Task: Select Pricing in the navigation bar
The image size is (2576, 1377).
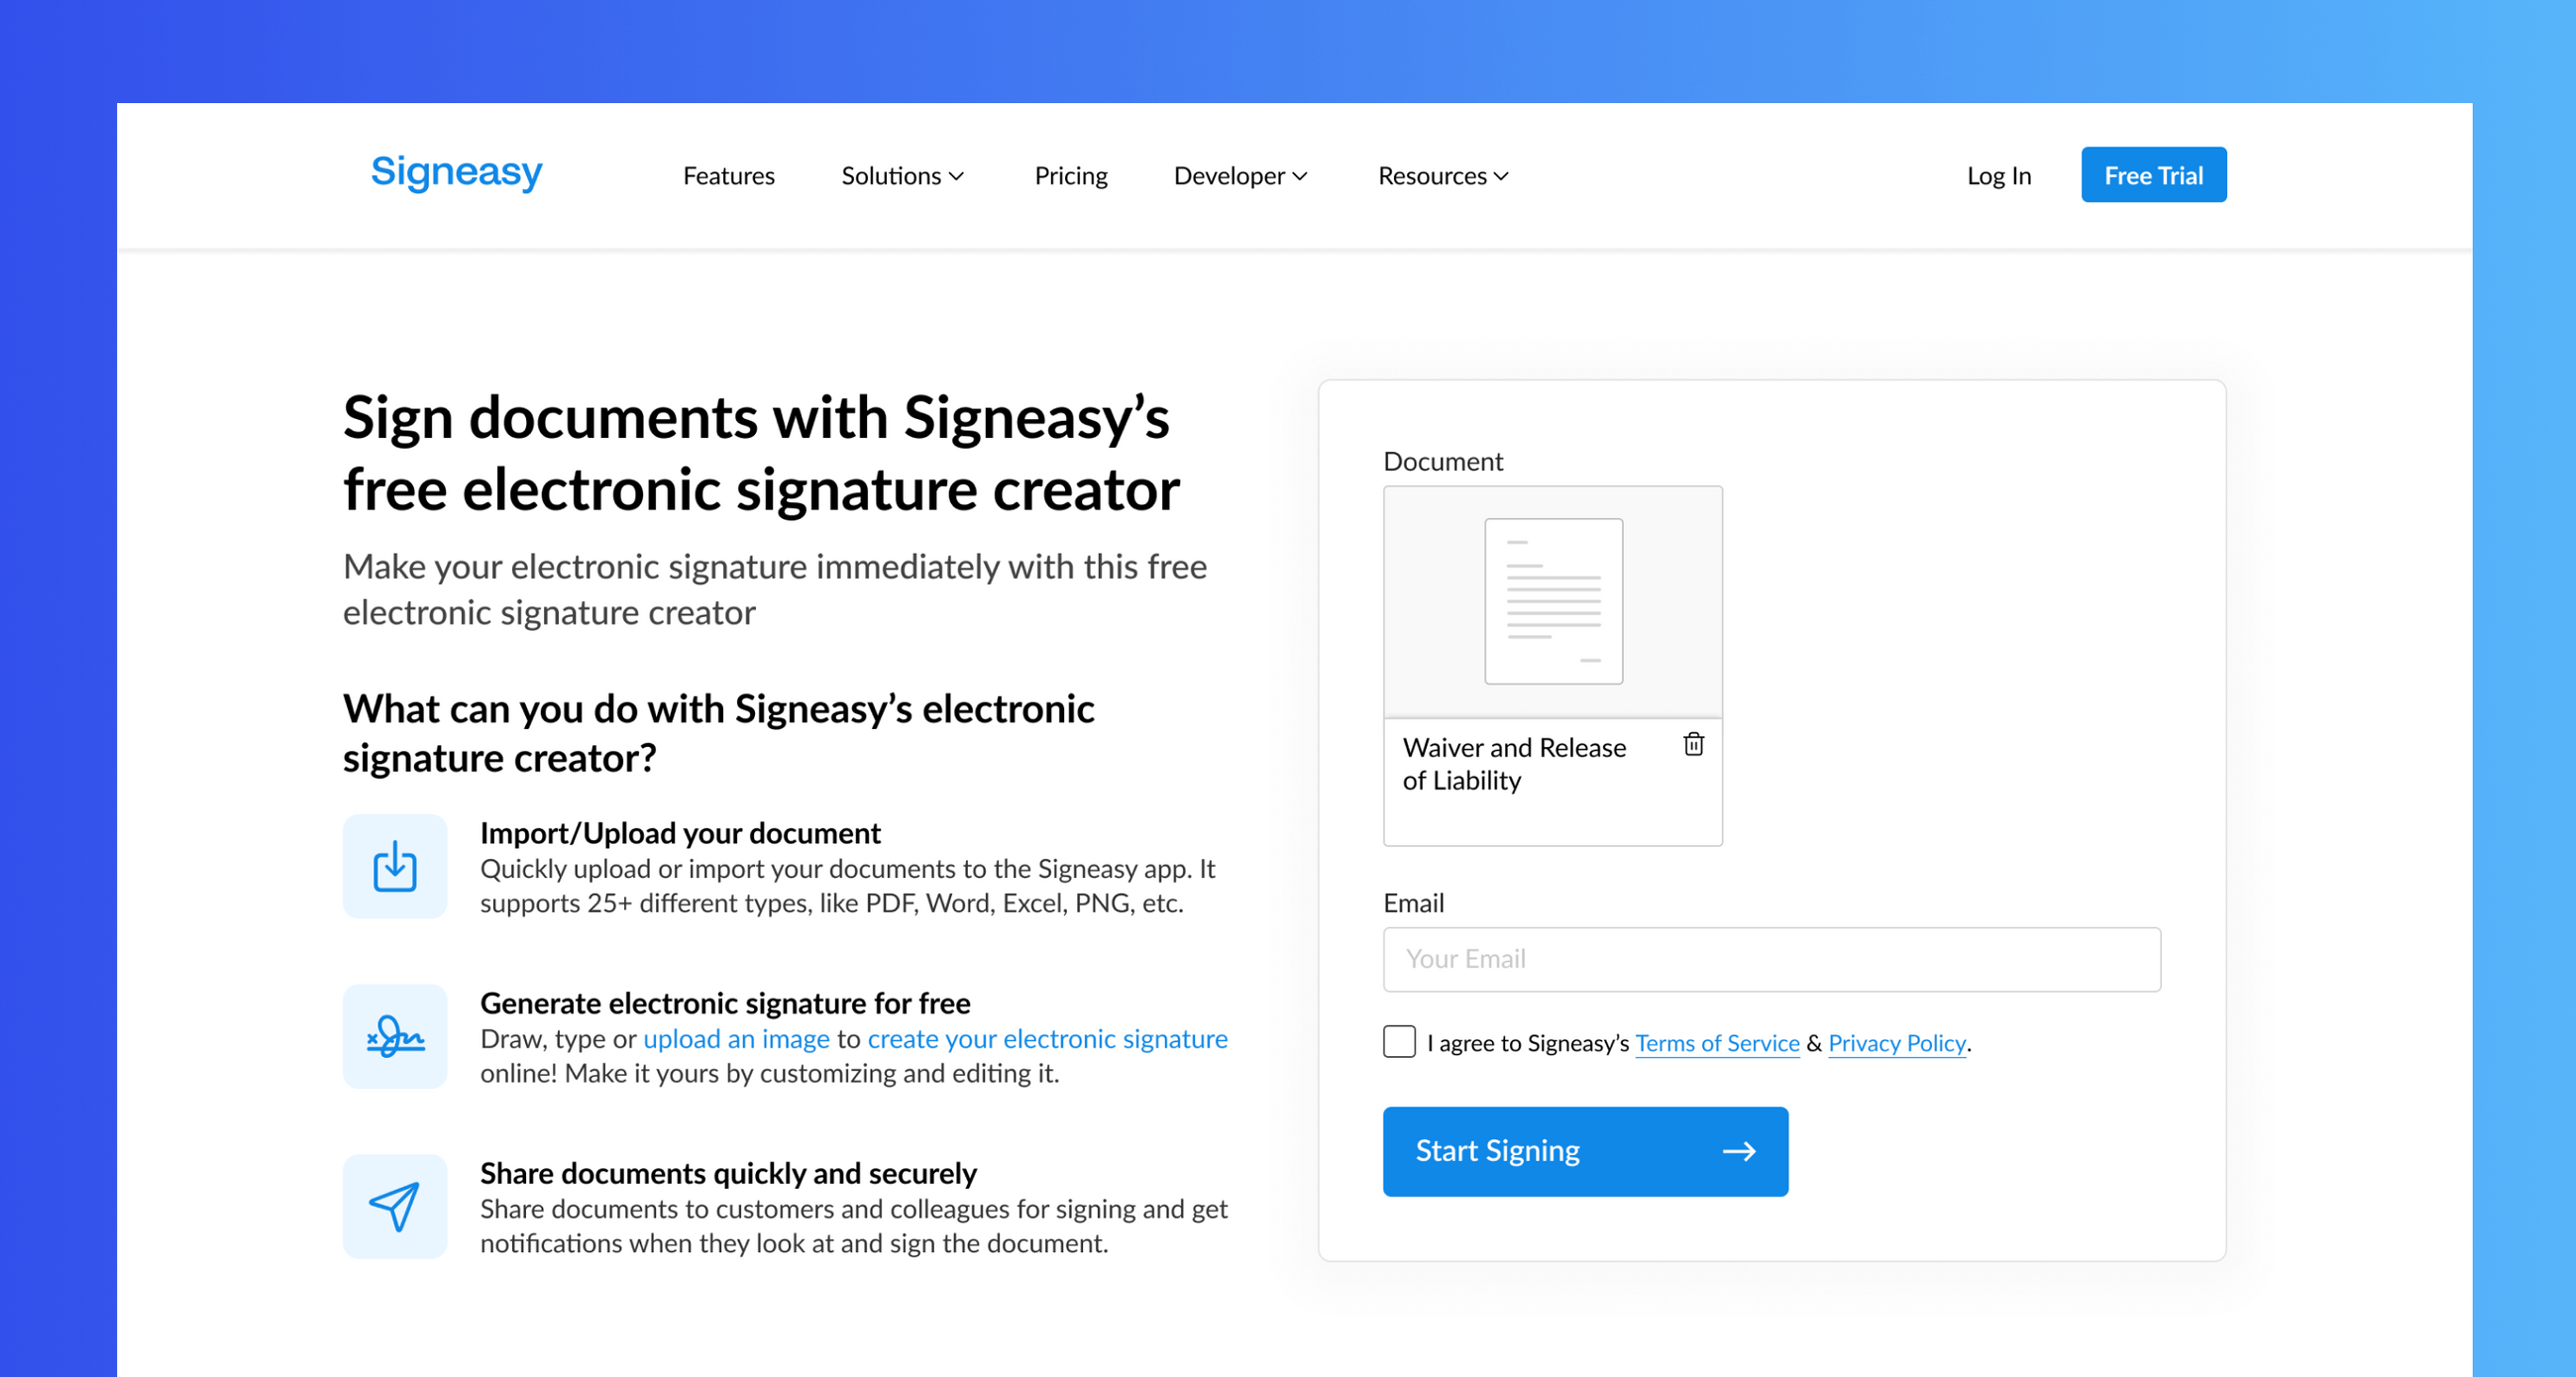Action: coord(1071,175)
